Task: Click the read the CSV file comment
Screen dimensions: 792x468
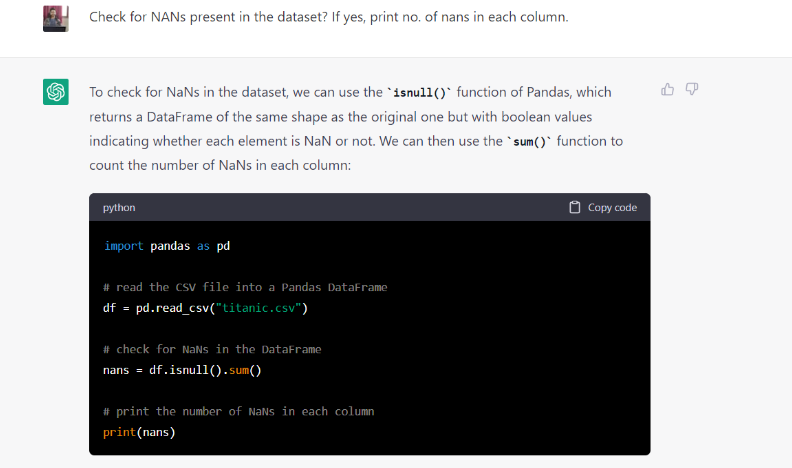Action: [245, 287]
